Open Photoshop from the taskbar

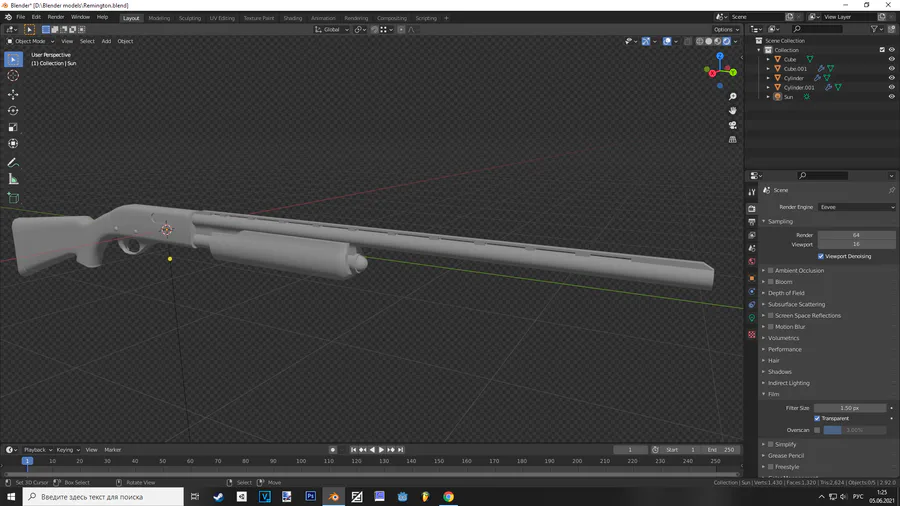(x=311, y=497)
